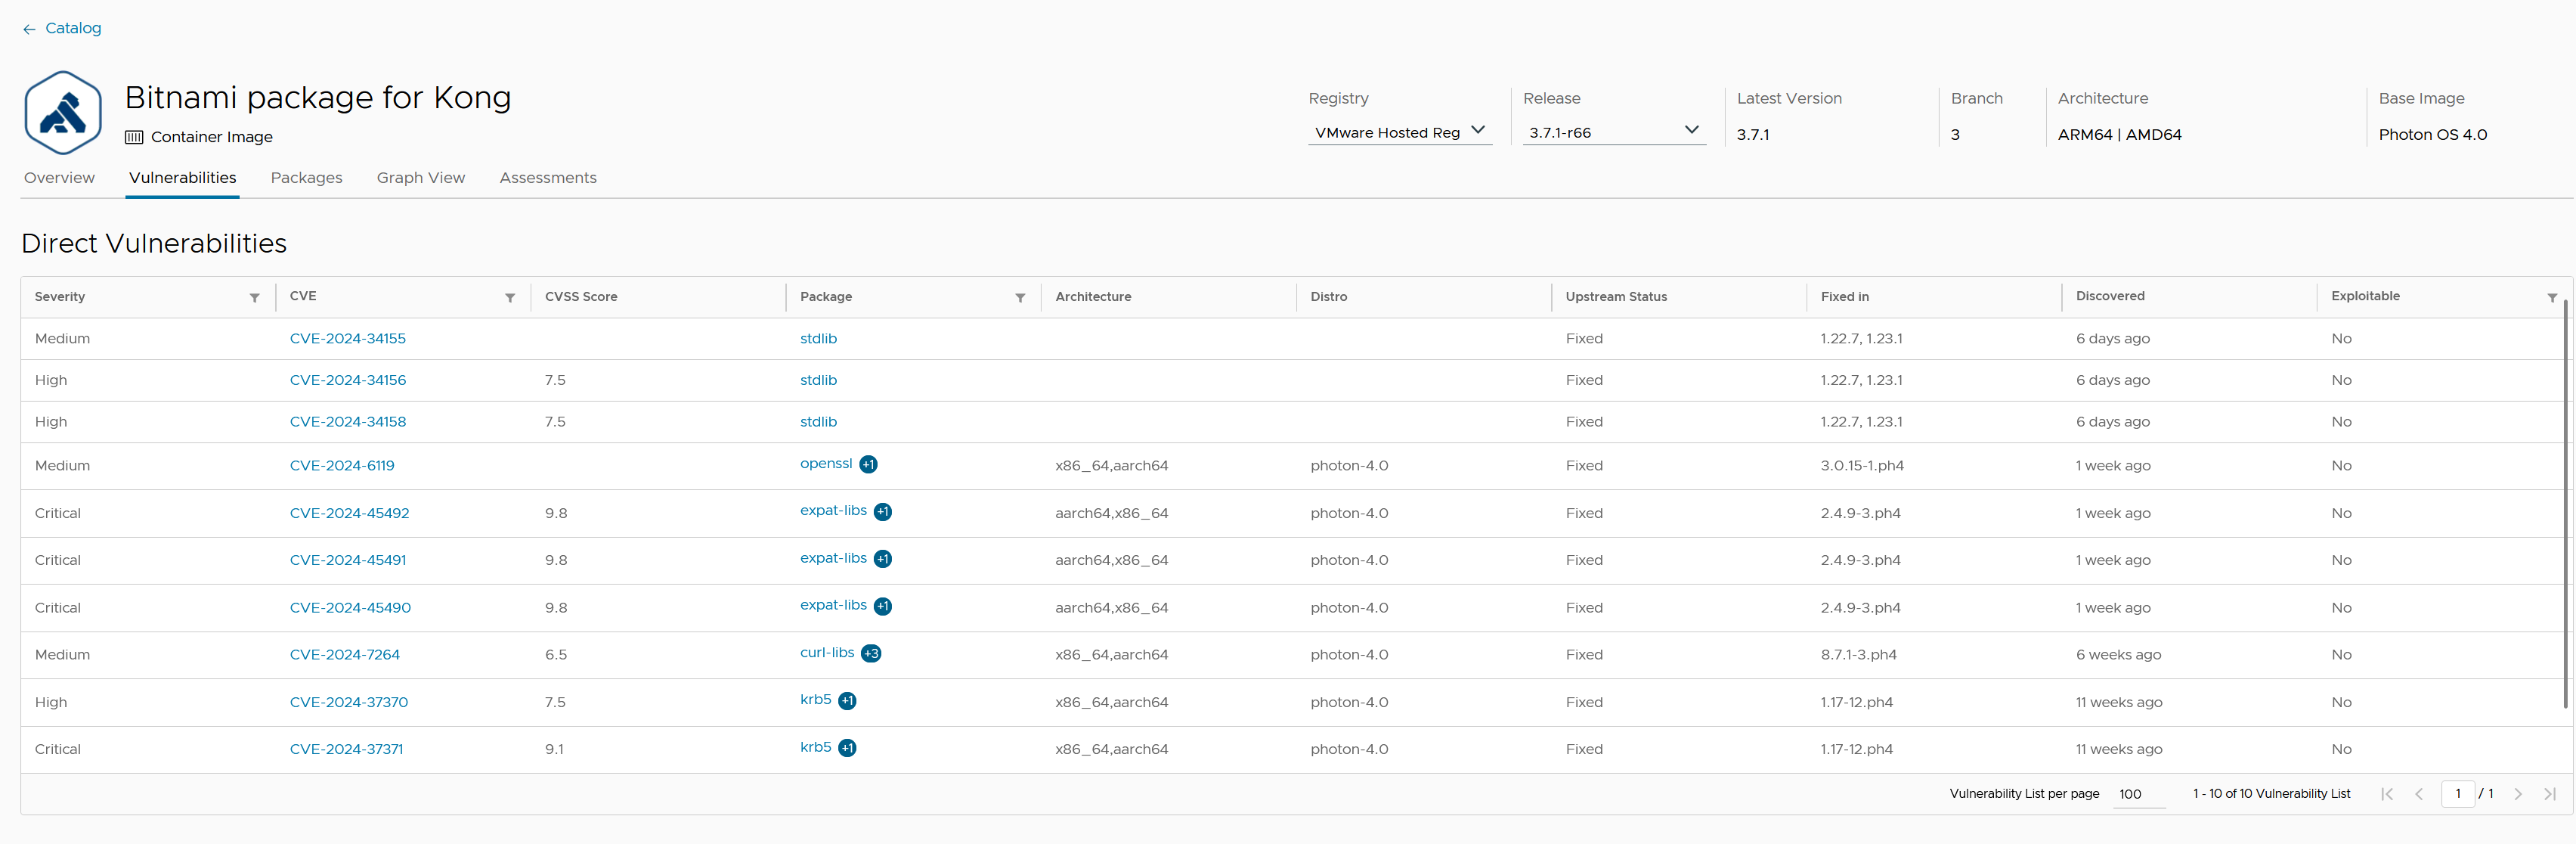Open krb5 link in CVE-2024-37371 row
The image size is (2576, 844).
[815, 747]
